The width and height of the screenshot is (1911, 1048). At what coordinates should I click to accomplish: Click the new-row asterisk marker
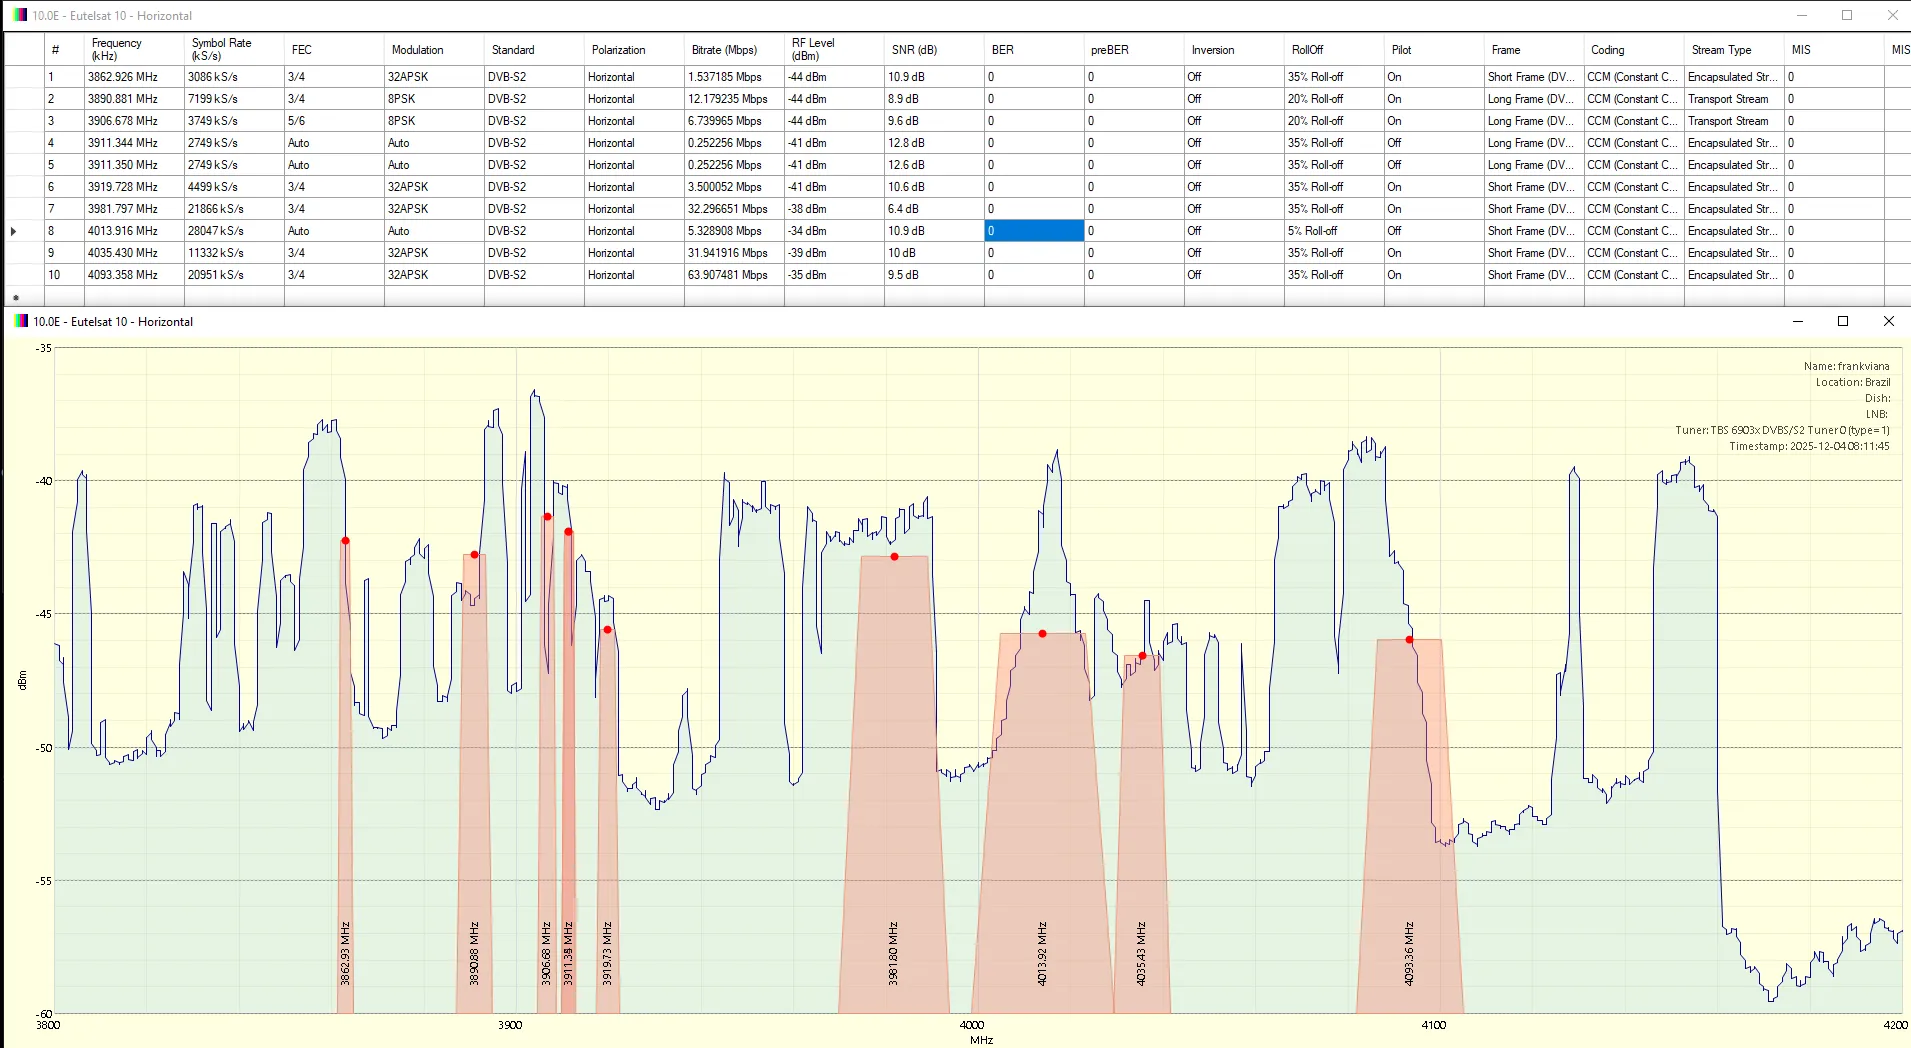pos(15,298)
